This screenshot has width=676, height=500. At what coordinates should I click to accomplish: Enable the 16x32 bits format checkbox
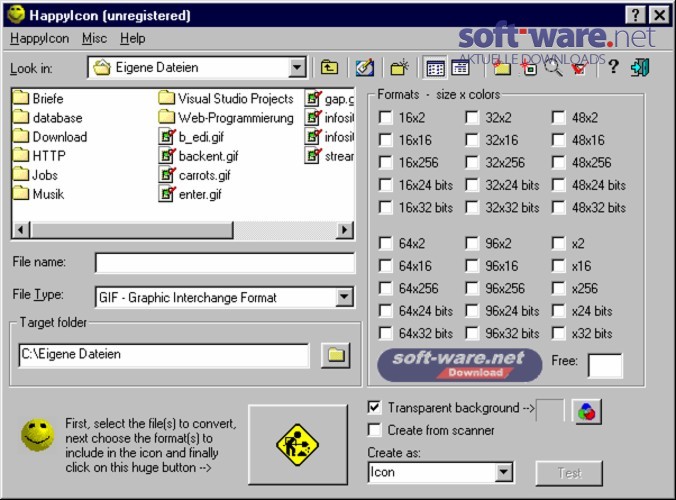click(385, 207)
